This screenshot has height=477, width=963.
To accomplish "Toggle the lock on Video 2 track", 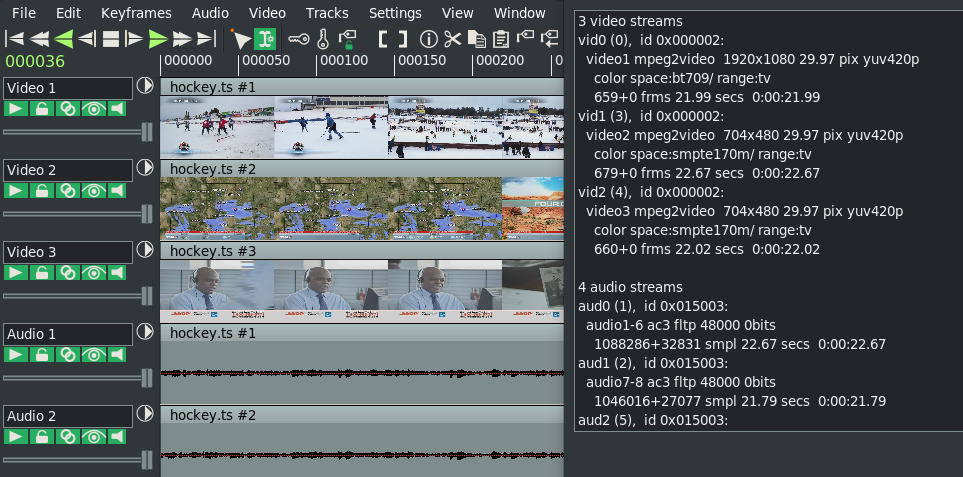I will (42, 191).
